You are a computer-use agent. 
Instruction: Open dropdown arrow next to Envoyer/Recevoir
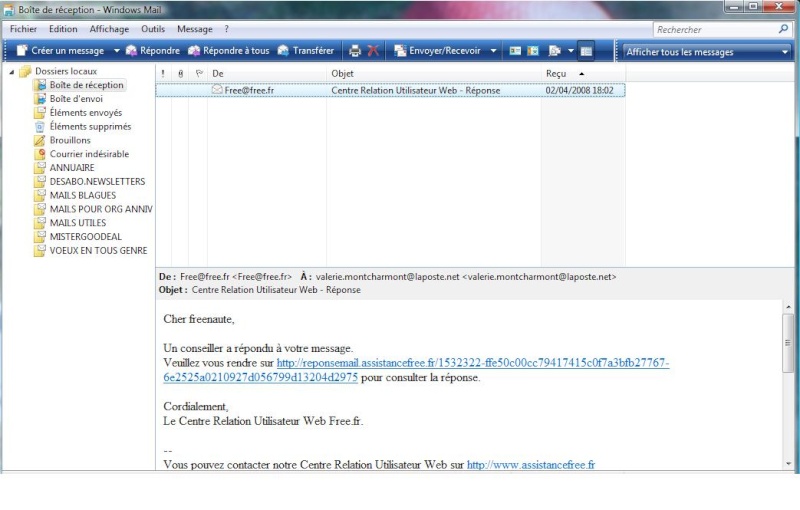[493, 50]
